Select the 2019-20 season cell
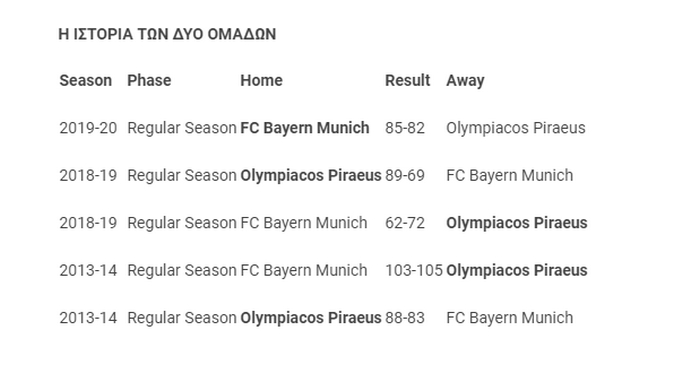 tap(88, 128)
